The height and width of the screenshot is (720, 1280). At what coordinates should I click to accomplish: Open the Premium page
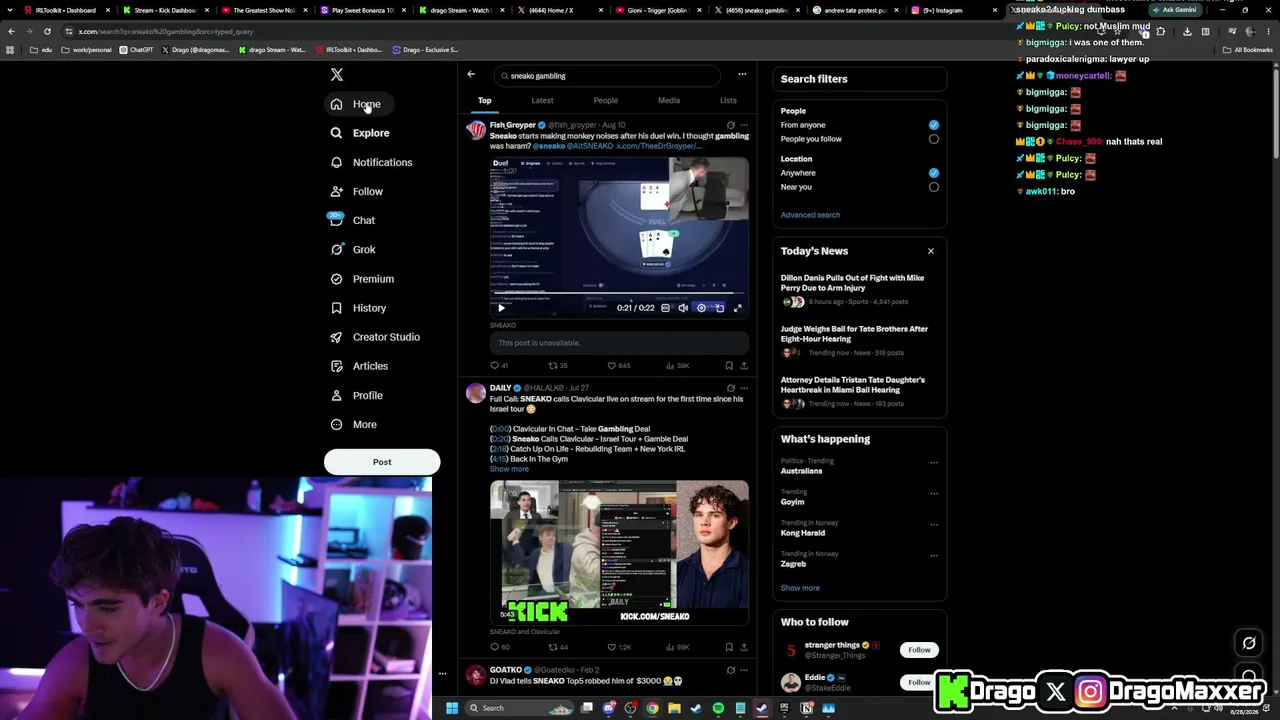click(x=363, y=279)
